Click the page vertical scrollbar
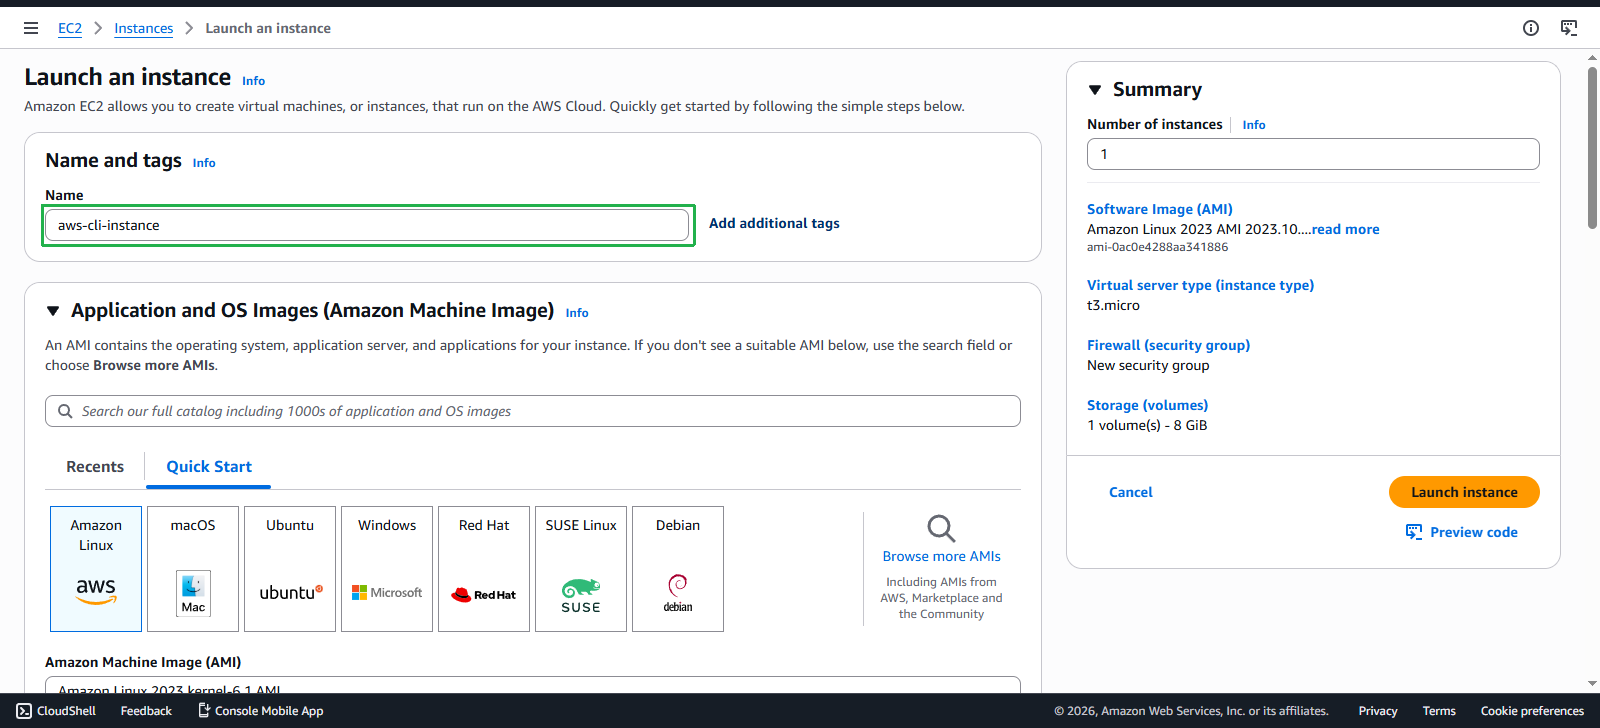Viewport: 1600px width, 728px height. click(x=1592, y=148)
